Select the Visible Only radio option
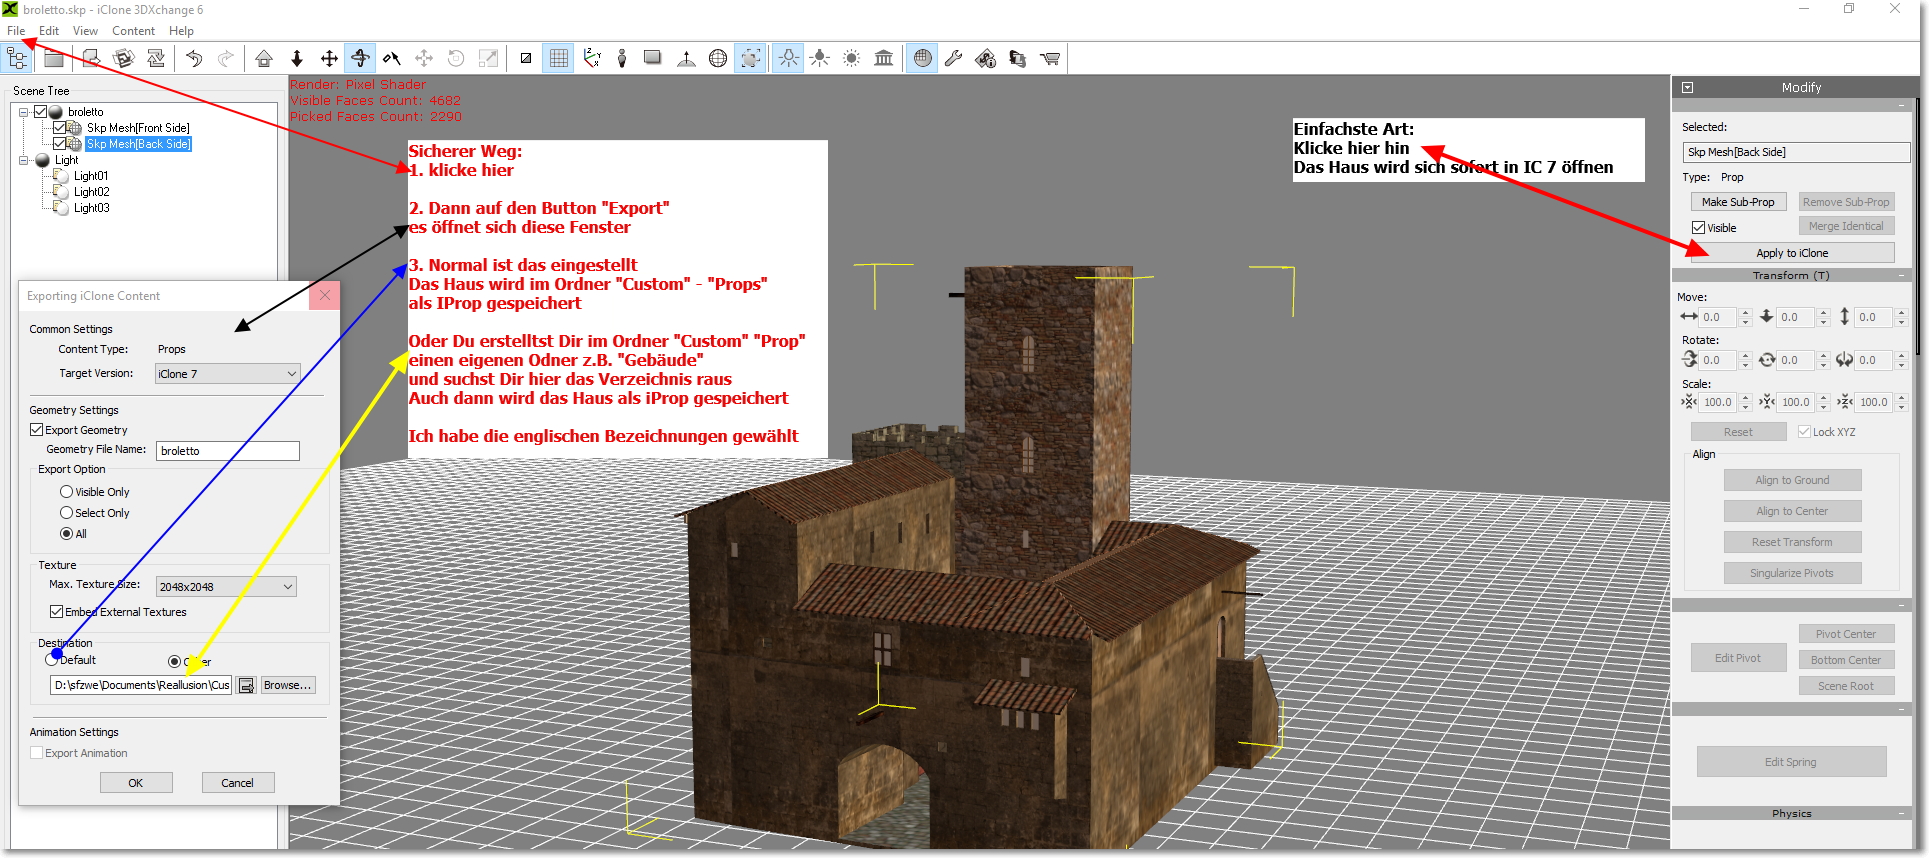Screen dimensions: 1929x858 click(66, 492)
